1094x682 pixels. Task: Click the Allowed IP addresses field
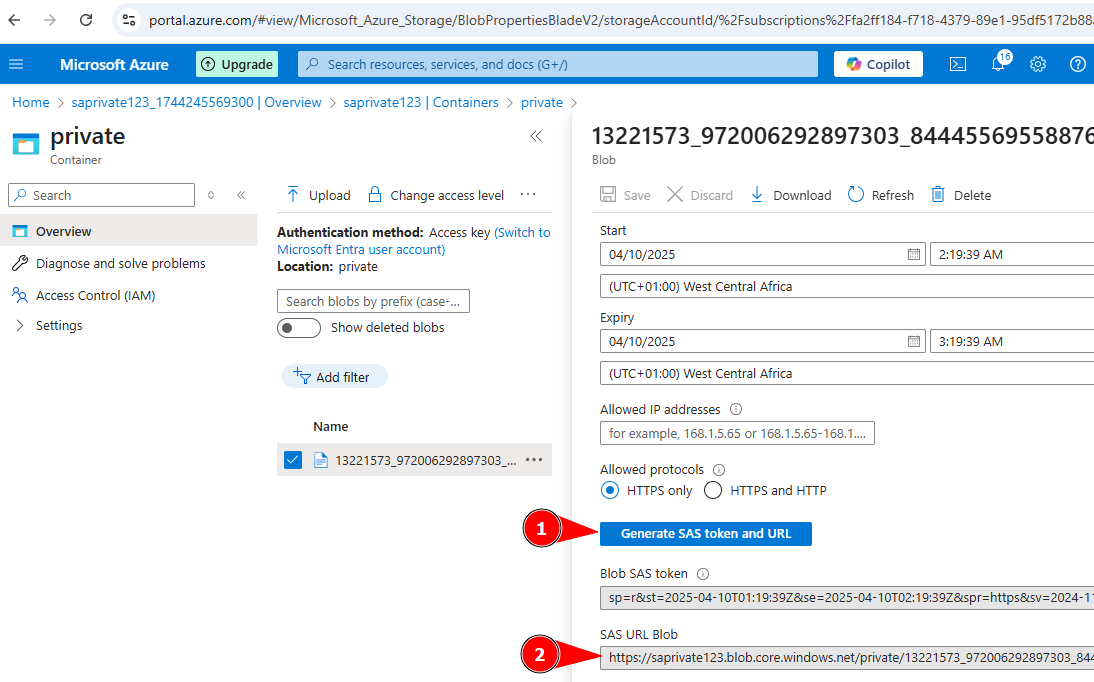point(737,433)
